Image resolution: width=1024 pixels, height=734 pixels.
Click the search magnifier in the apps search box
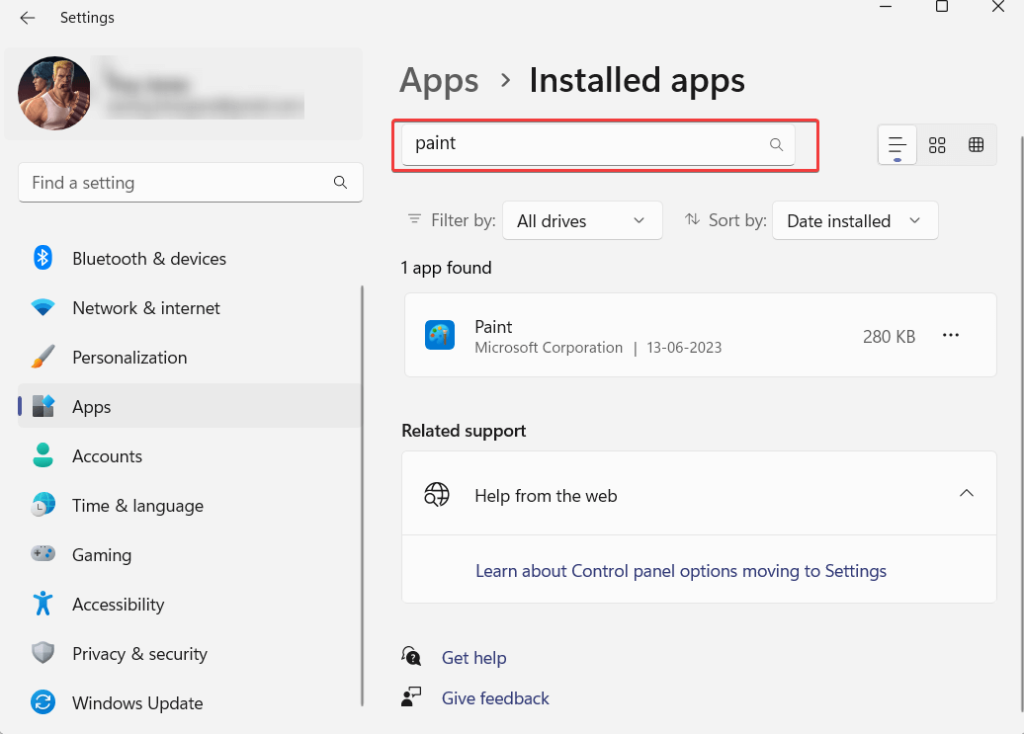(x=776, y=144)
